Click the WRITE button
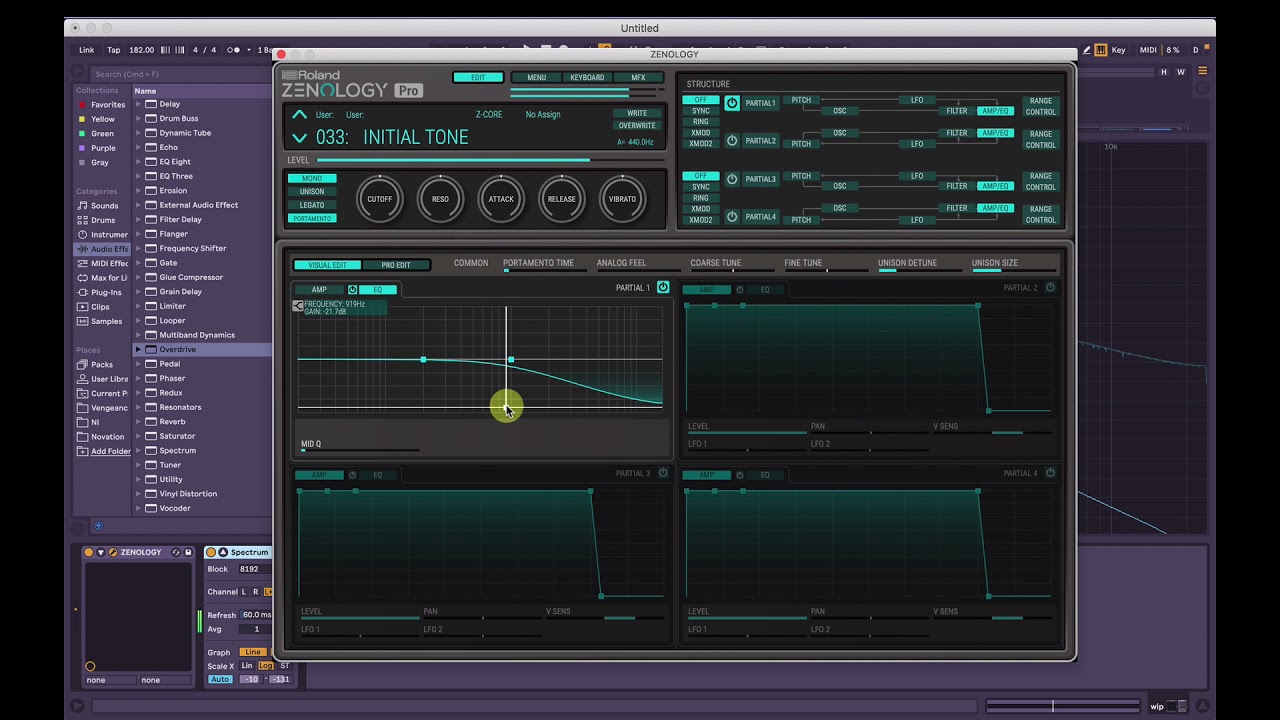Image resolution: width=1280 pixels, height=720 pixels. tap(637, 113)
